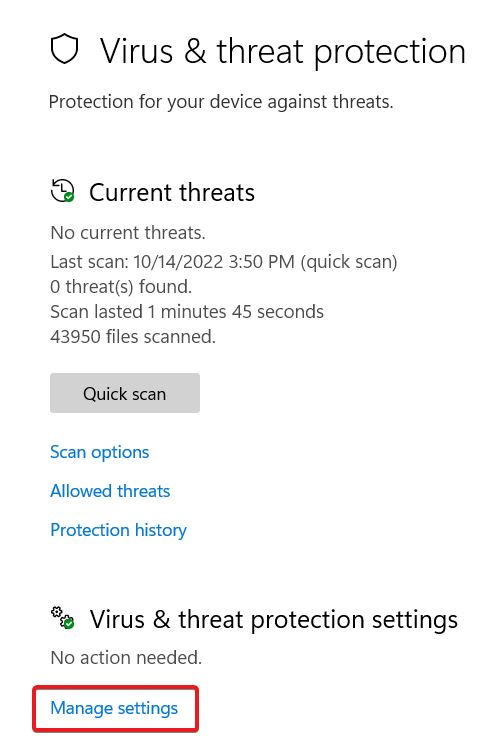Viewport: 500px width, 754px height.
Task: Click the 'No current threats.' status text
Action: [x=128, y=233]
